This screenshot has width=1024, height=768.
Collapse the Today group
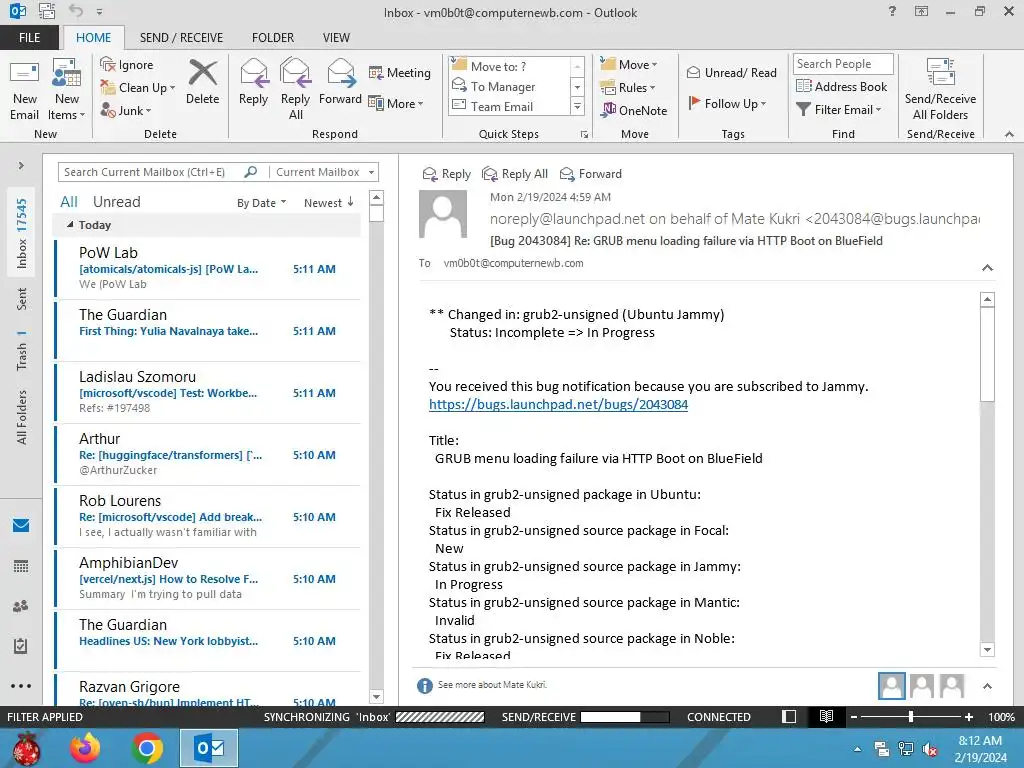tap(70, 225)
